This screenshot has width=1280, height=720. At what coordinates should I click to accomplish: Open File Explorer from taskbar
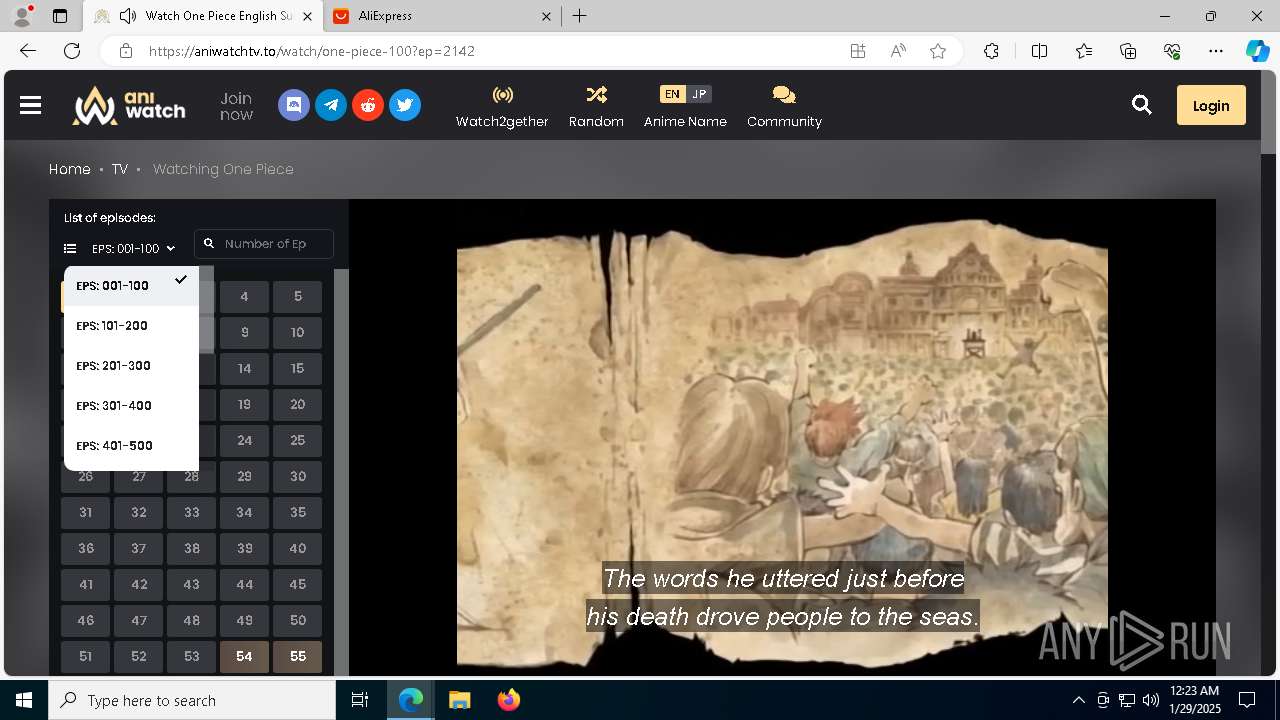pyautogui.click(x=460, y=700)
